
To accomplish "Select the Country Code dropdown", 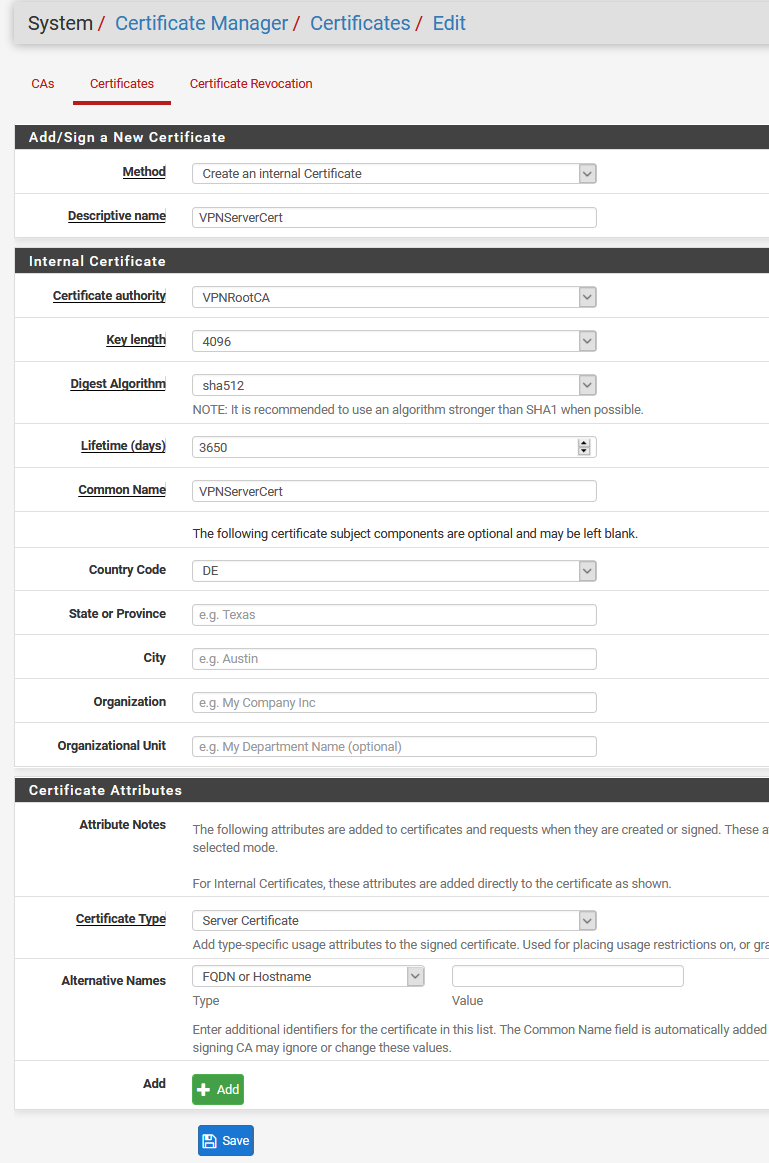I will (x=394, y=571).
